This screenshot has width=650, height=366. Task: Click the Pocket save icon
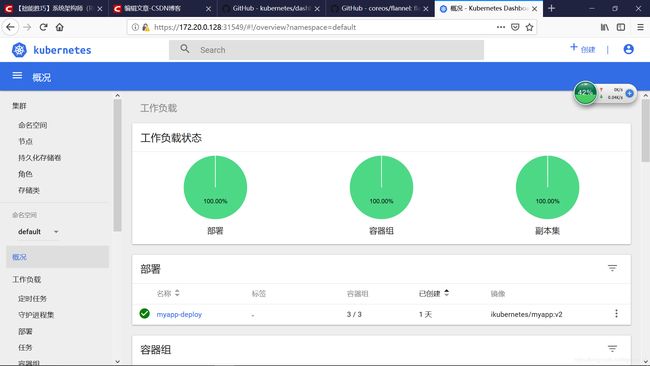click(x=515, y=27)
